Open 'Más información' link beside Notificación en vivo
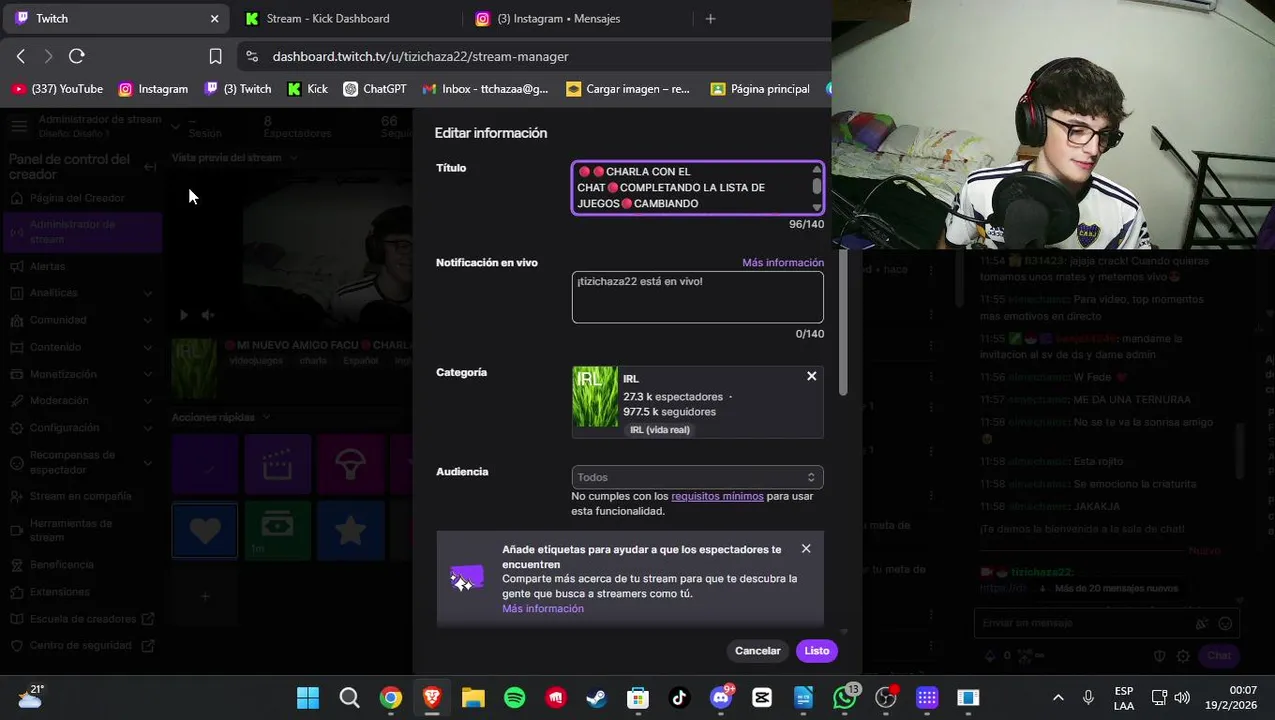 783,263
